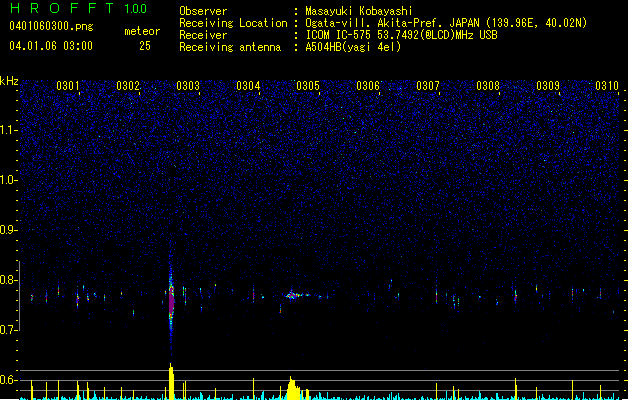Click the 0305 time marker
Image resolution: width=629 pixels, height=400 pixels.
pyautogui.click(x=308, y=86)
